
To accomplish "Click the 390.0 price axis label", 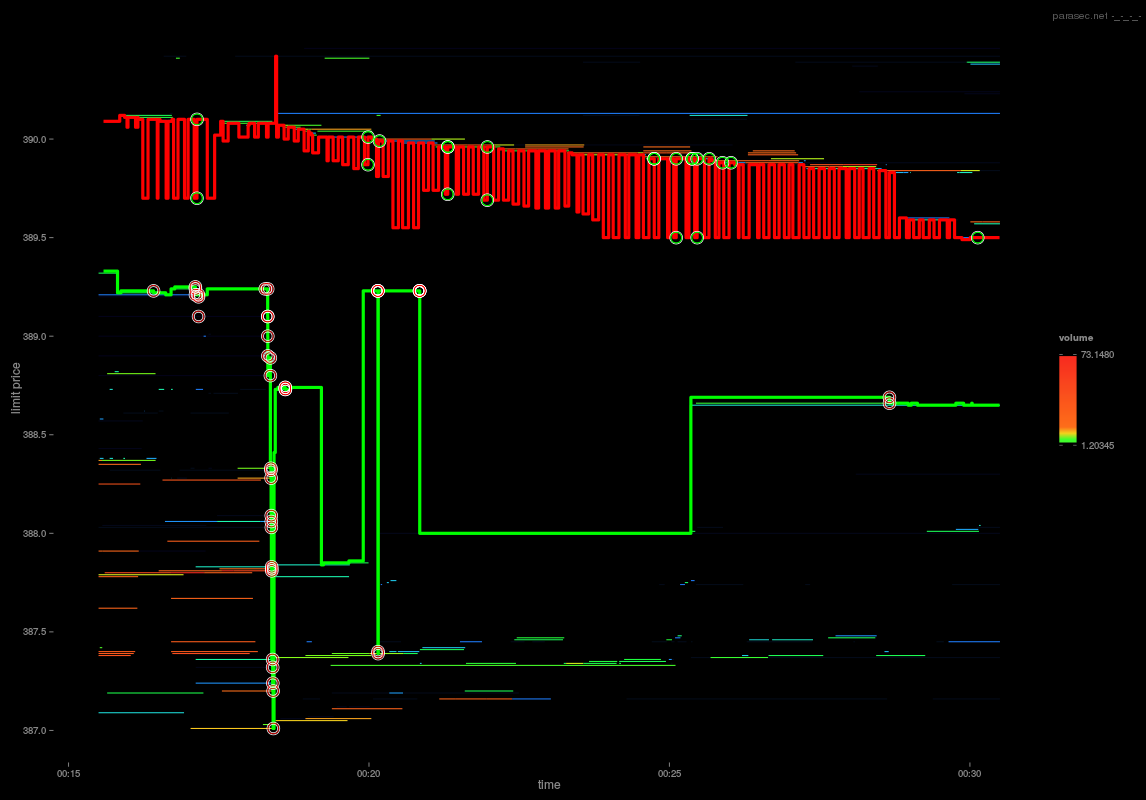I will [33, 140].
